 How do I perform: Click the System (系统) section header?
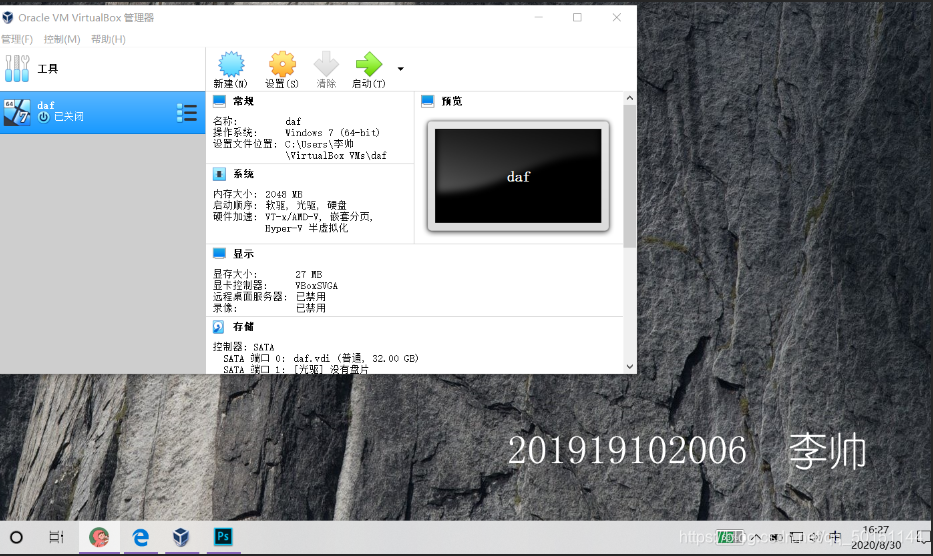pos(243,174)
